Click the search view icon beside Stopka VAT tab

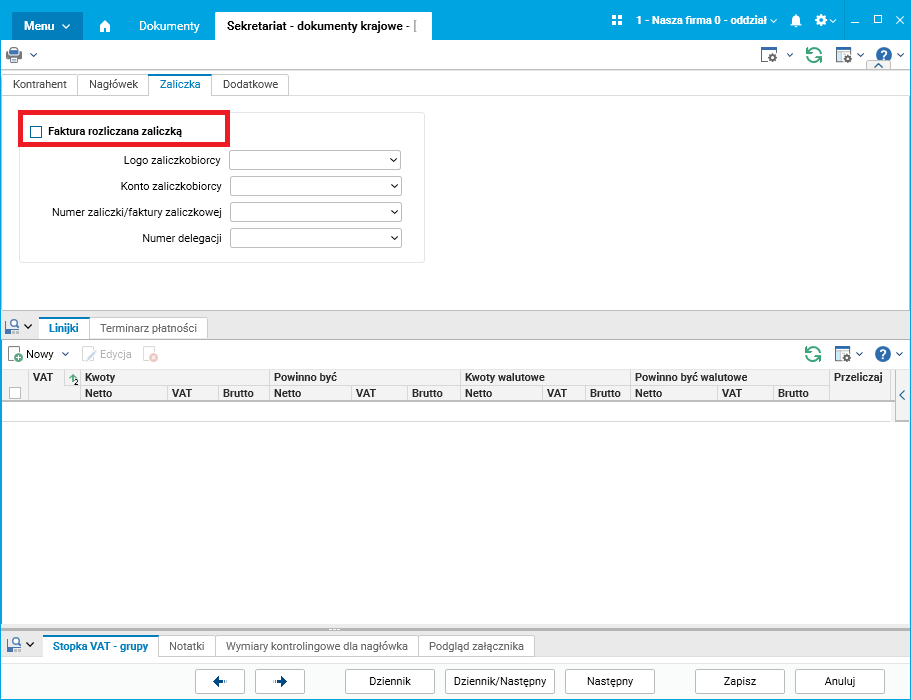pos(14,645)
